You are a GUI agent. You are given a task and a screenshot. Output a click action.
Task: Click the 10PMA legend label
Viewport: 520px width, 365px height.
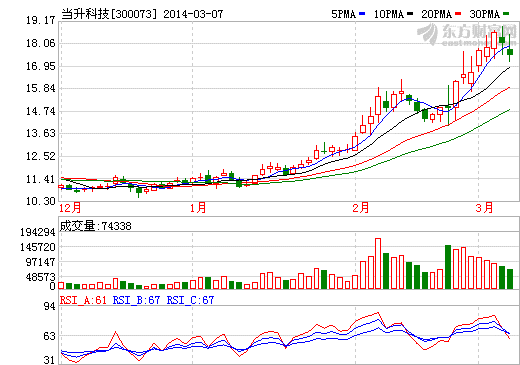click(x=389, y=14)
